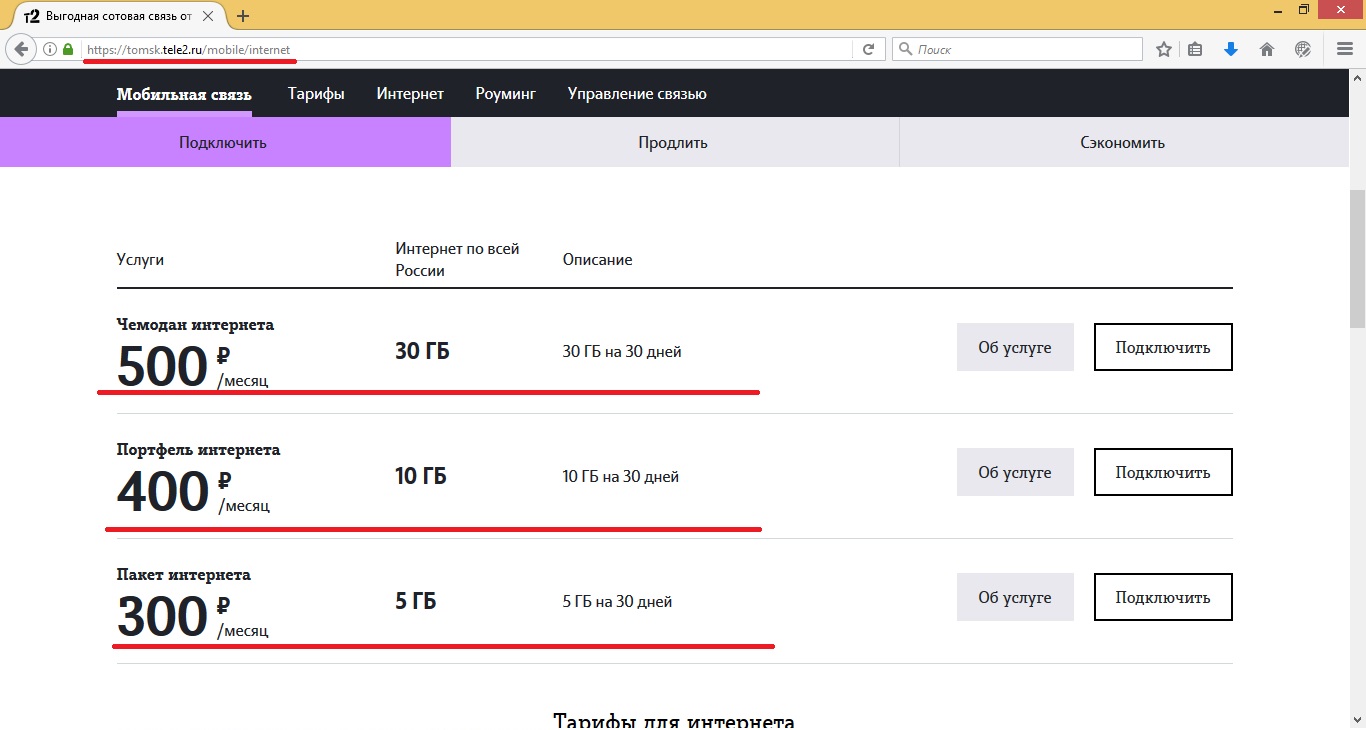The width and height of the screenshot is (1366, 730).
Task: Open the Роуминг menu item
Action: (x=505, y=94)
